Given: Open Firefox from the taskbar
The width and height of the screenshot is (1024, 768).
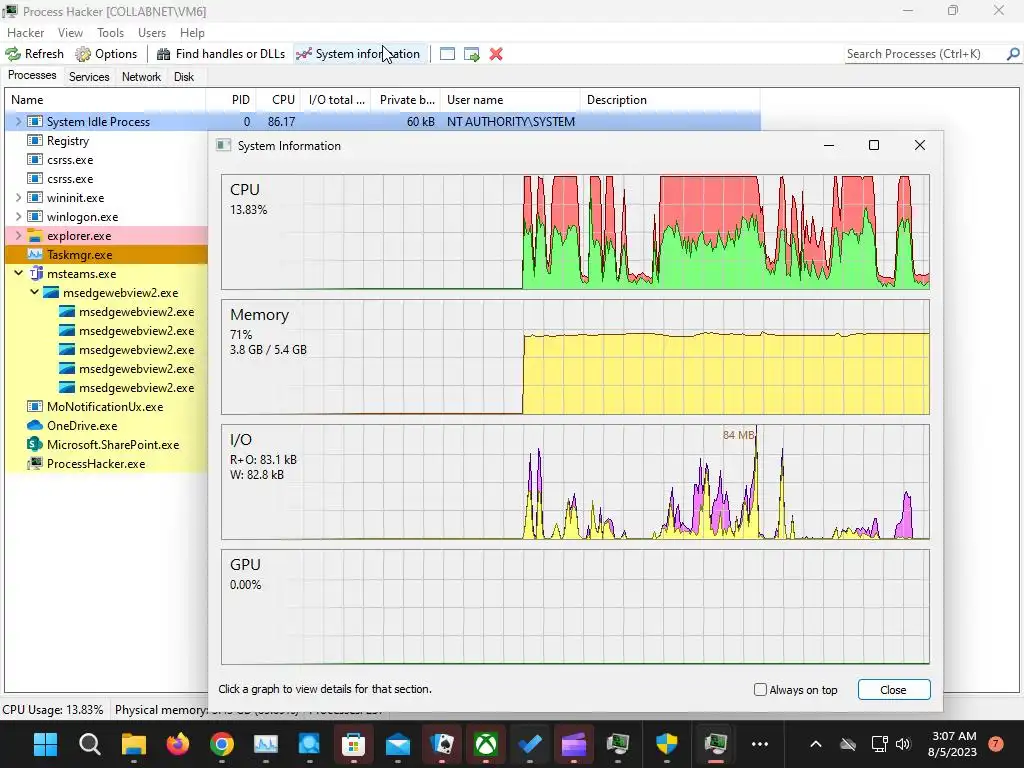Looking at the screenshot, I should coord(178,744).
